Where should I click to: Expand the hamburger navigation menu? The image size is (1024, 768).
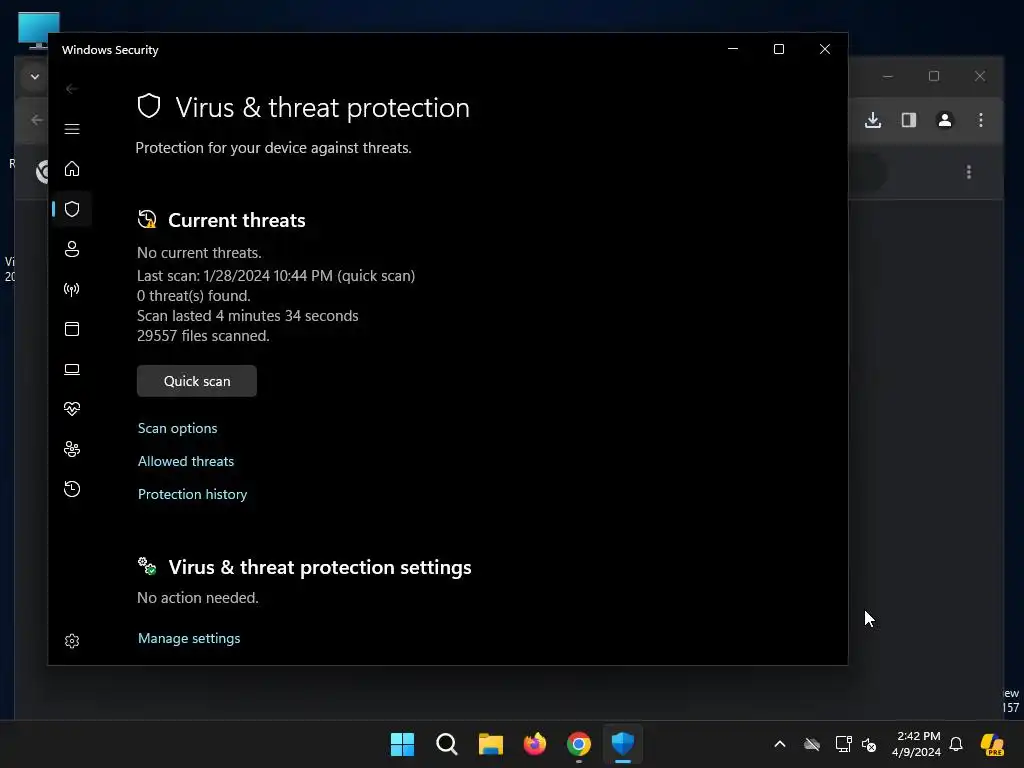[72, 129]
